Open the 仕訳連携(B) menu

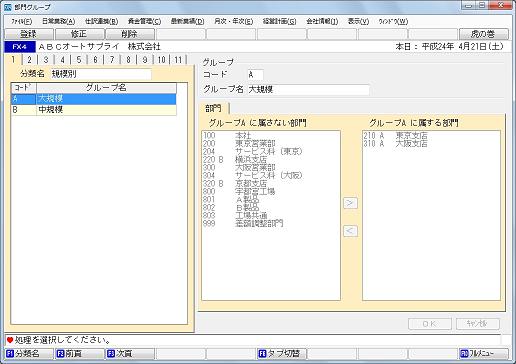coord(101,21)
